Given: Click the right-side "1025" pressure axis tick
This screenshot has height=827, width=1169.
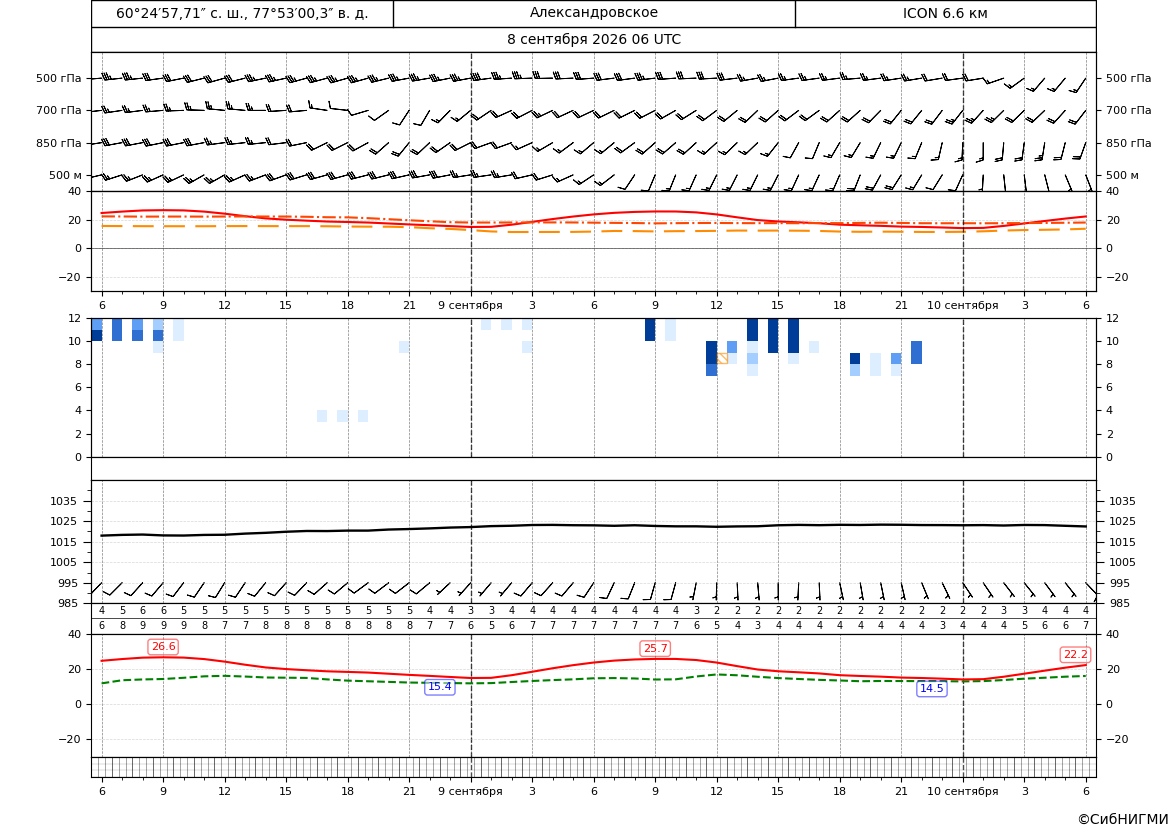Looking at the screenshot, I should pyautogui.click(x=1122, y=521).
